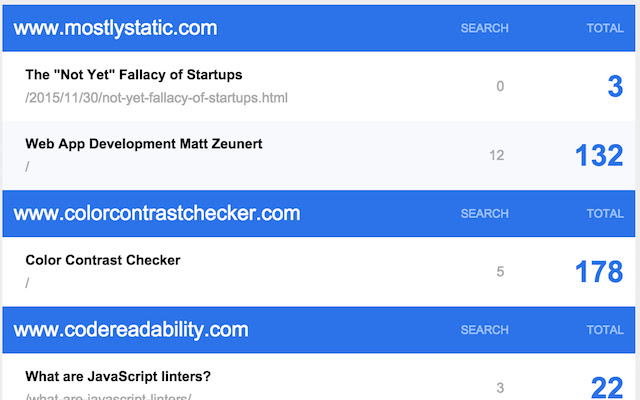Click SEARCH column header for mostlystatic.com
640x400 pixels.
point(484,28)
